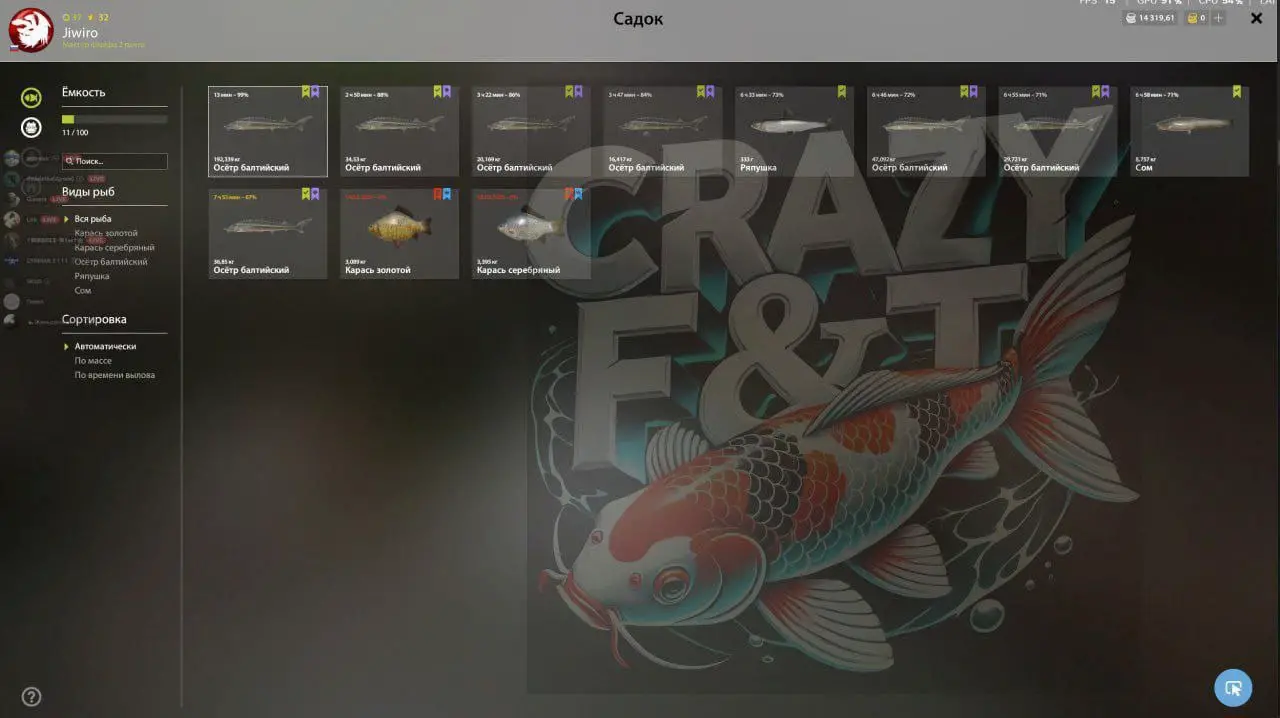Click the purple badge on the 29,723 кг sturgeon card
1280x718 pixels.
[1106, 91]
